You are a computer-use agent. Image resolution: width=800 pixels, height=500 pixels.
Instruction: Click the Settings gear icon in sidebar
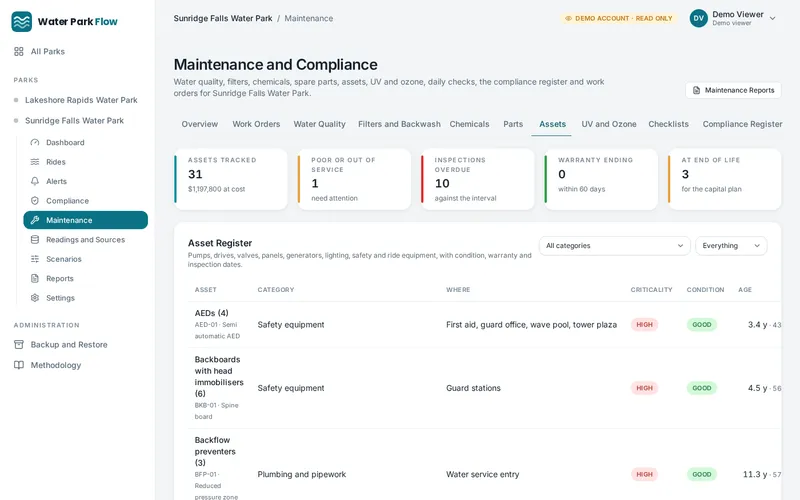tap(35, 297)
